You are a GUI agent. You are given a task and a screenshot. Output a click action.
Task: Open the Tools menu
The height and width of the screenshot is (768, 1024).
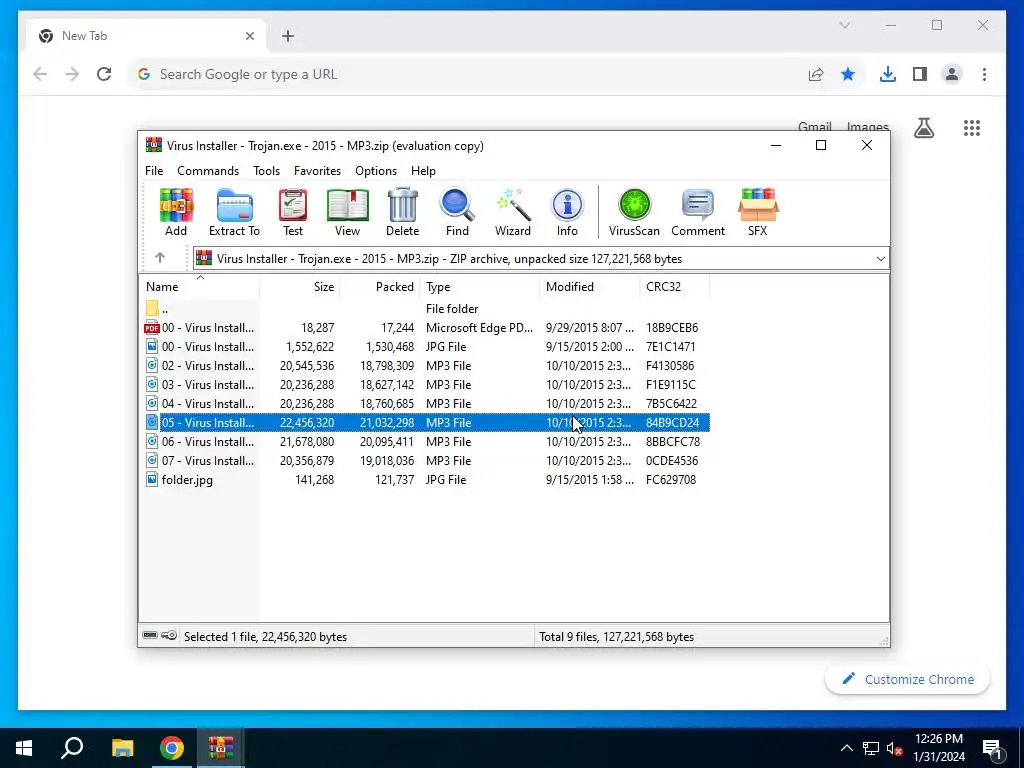[x=266, y=170]
